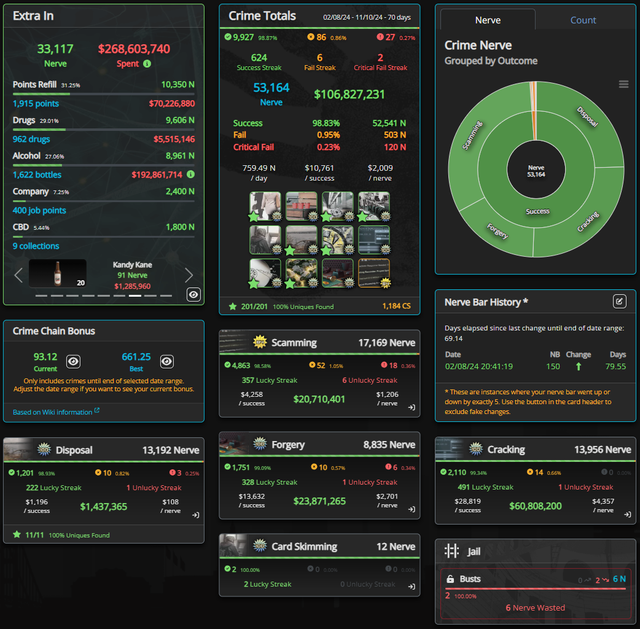640x629 pixels.
Task: Click the green star beside 11/11
Action: 17,534
